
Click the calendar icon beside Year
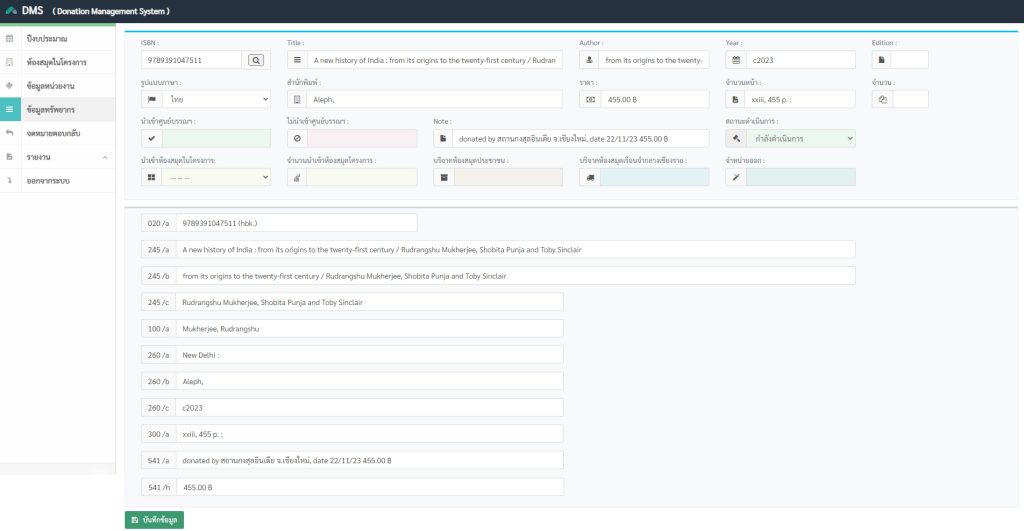point(736,60)
